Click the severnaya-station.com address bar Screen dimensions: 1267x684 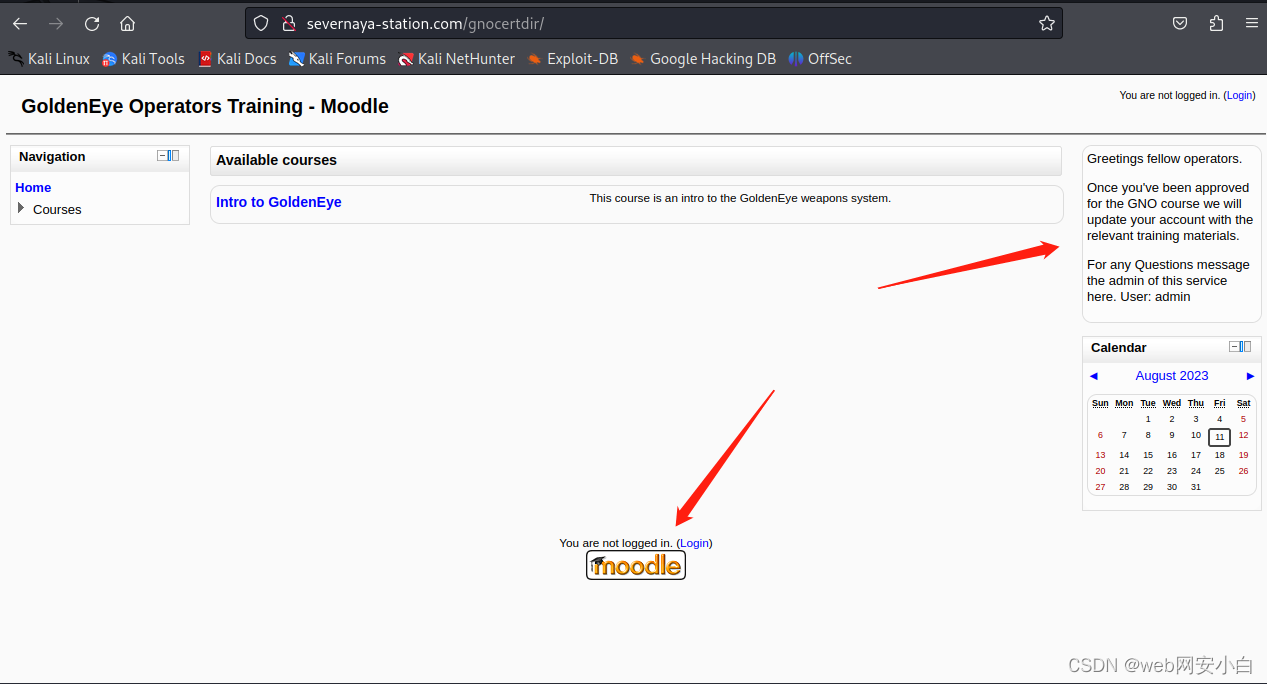(654, 23)
